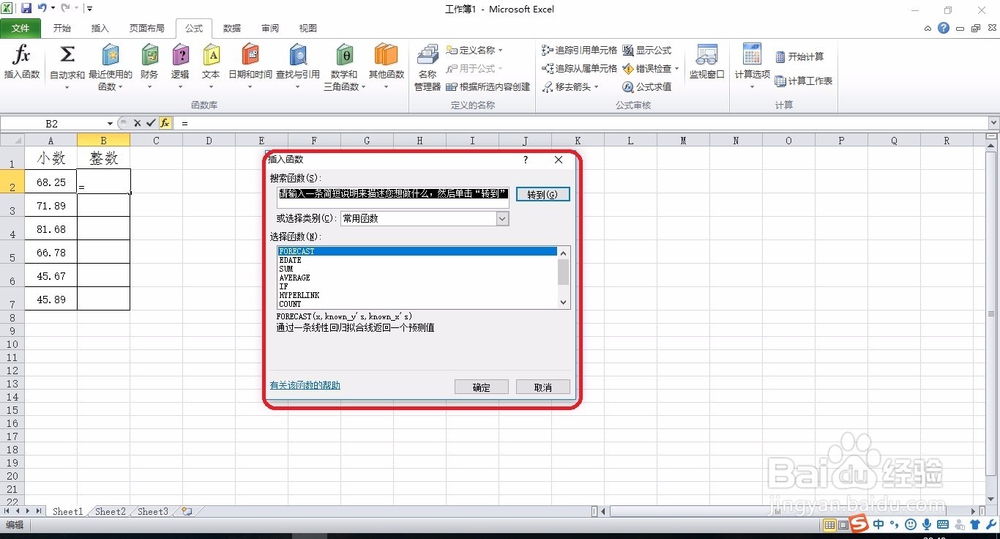Image resolution: width=1000 pixels, height=539 pixels.
Task: Click the OK (确定) button
Action: point(482,387)
